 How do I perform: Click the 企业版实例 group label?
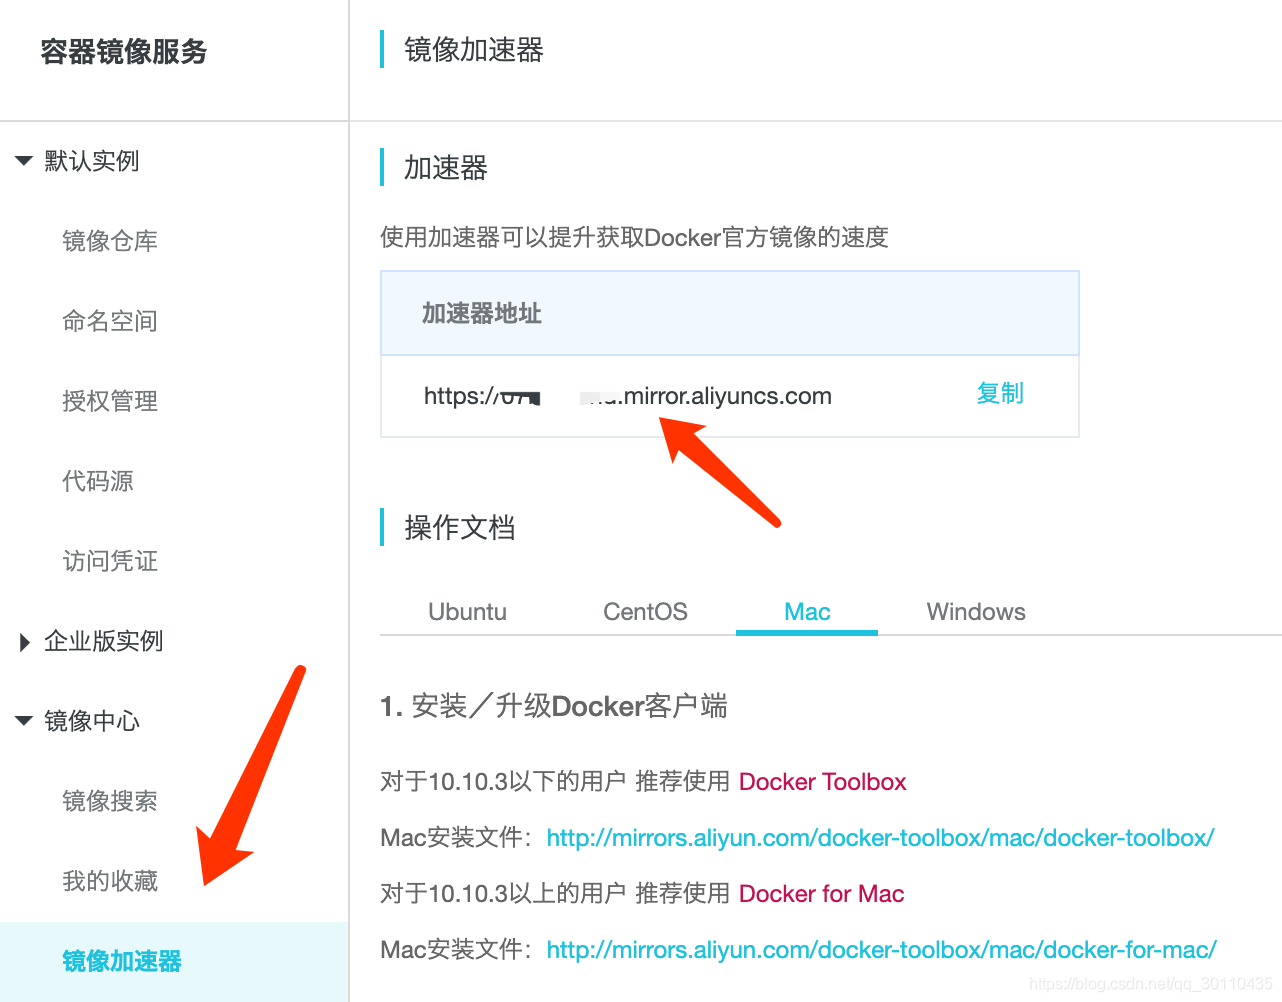coord(104,641)
